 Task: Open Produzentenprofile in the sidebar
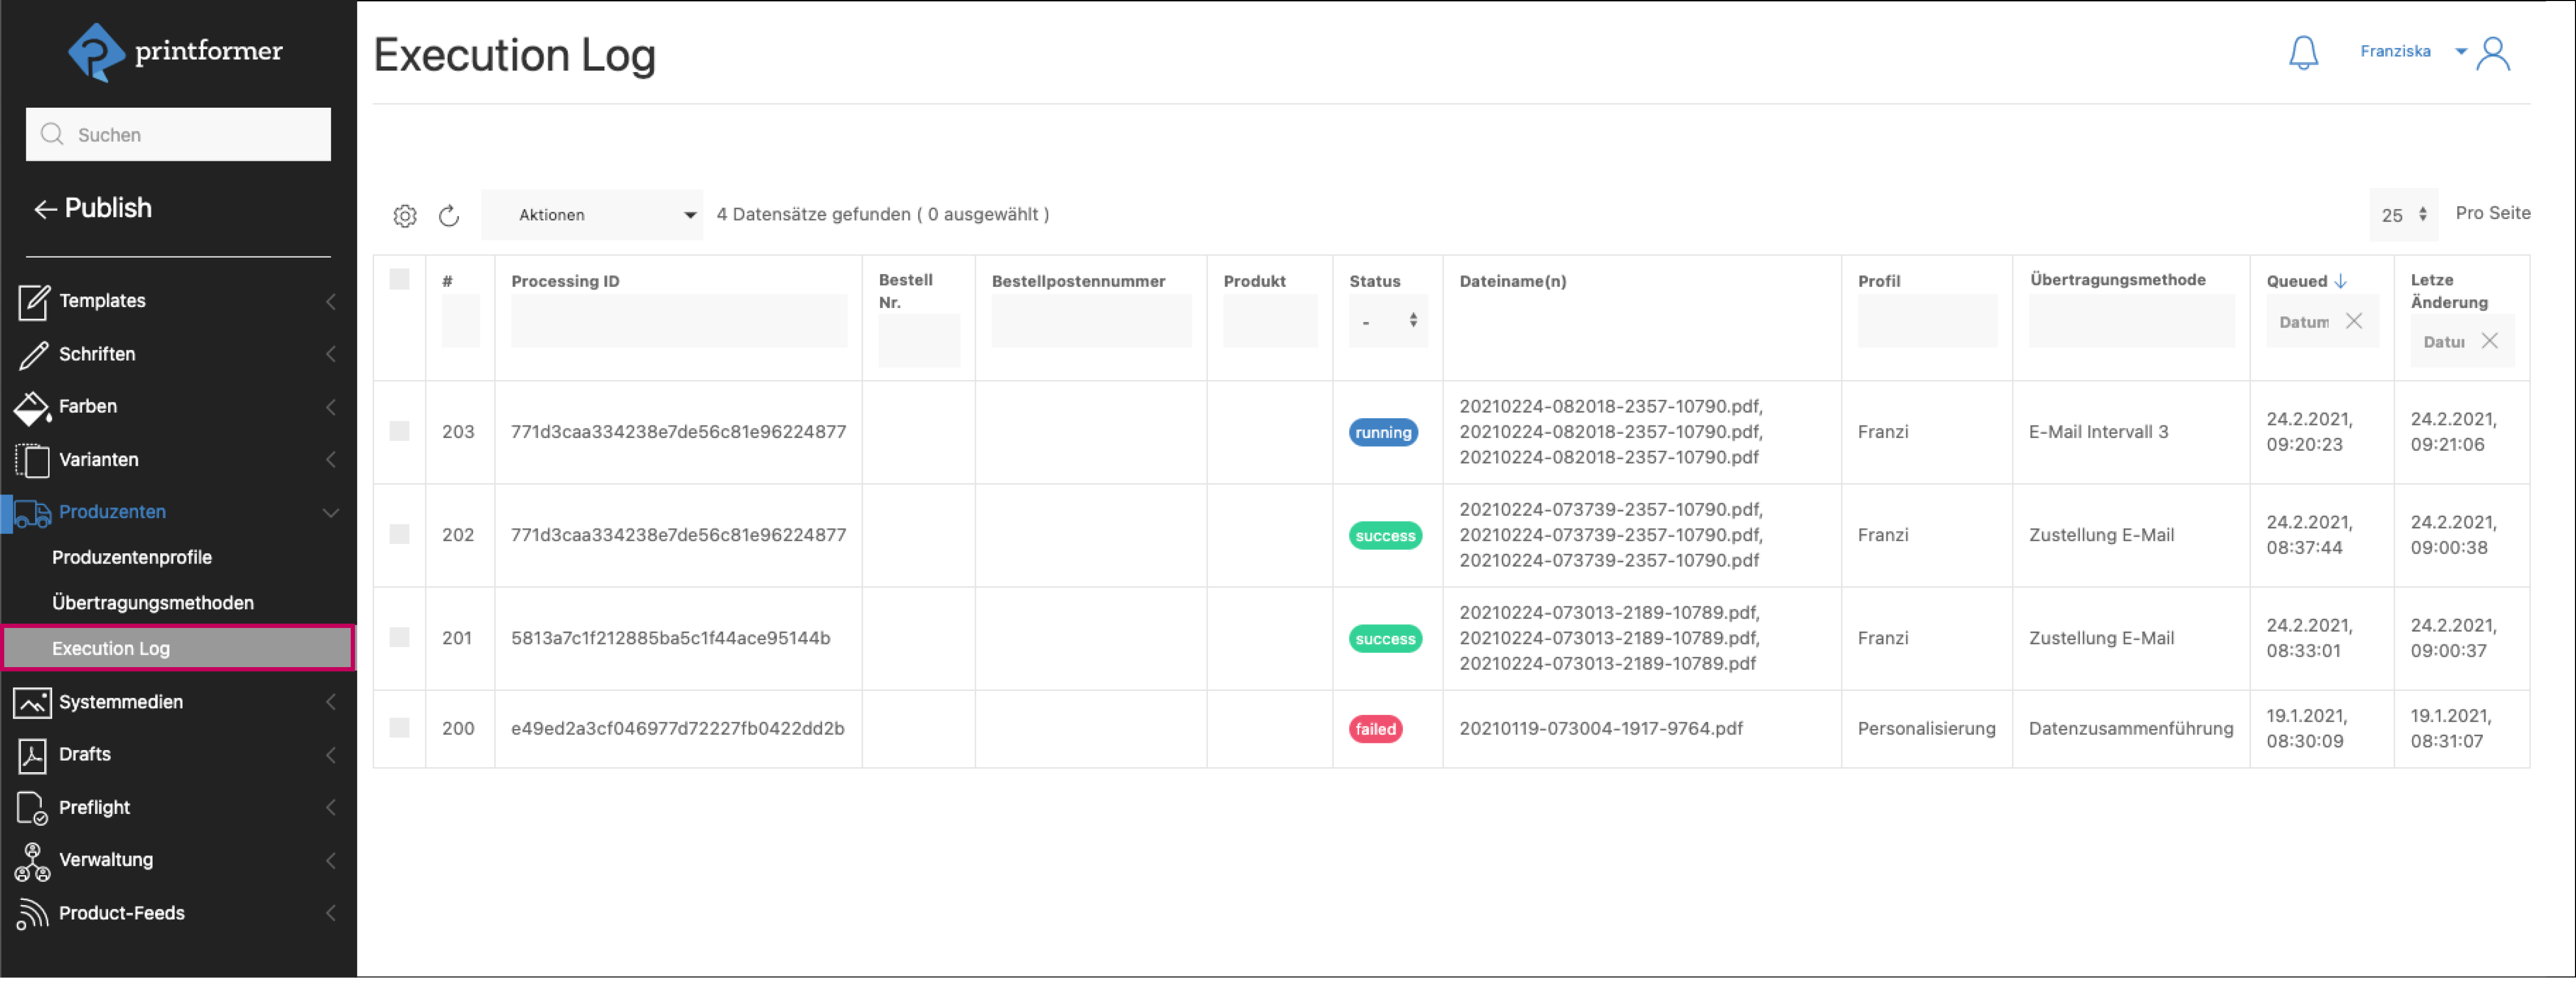[132, 558]
